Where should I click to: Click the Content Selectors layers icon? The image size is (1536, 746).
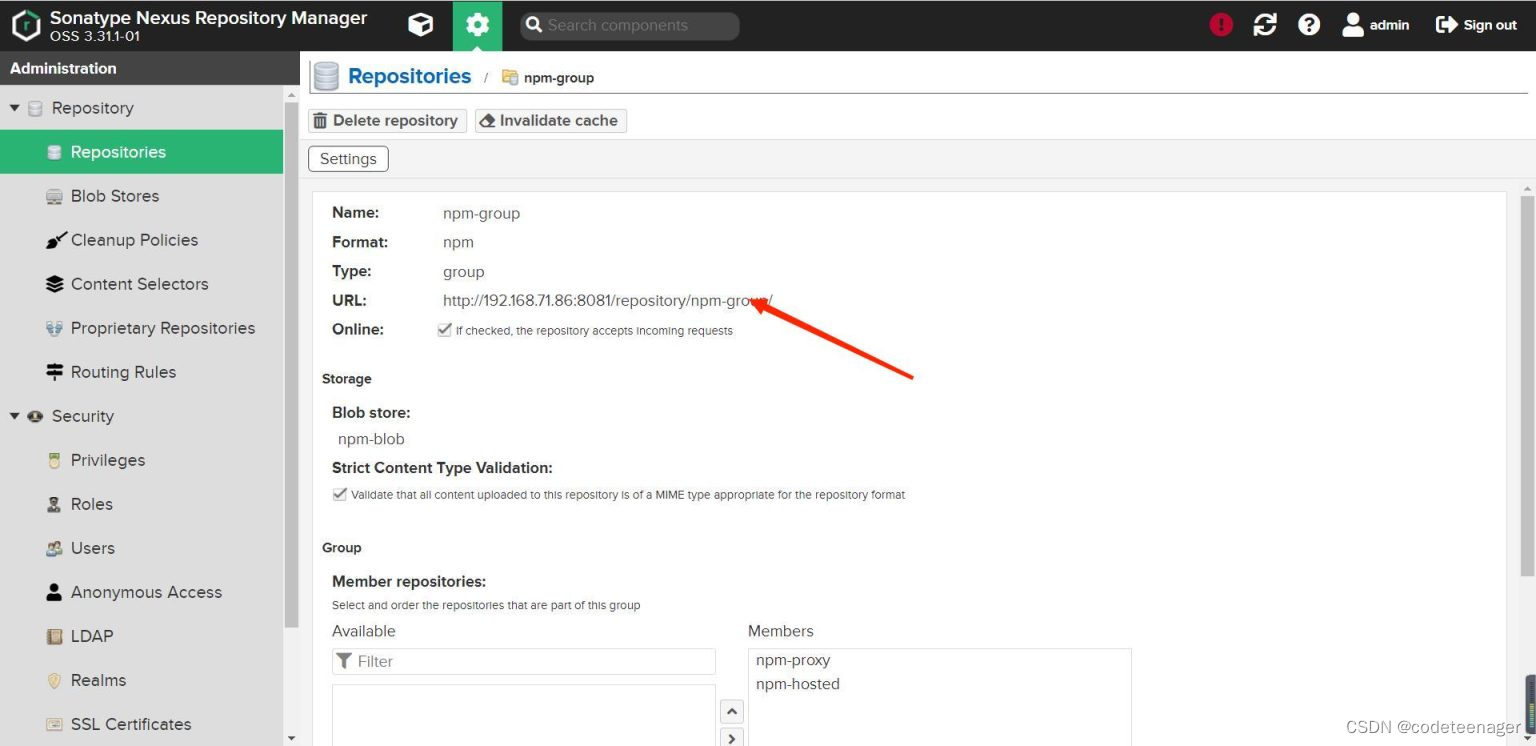tap(55, 284)
